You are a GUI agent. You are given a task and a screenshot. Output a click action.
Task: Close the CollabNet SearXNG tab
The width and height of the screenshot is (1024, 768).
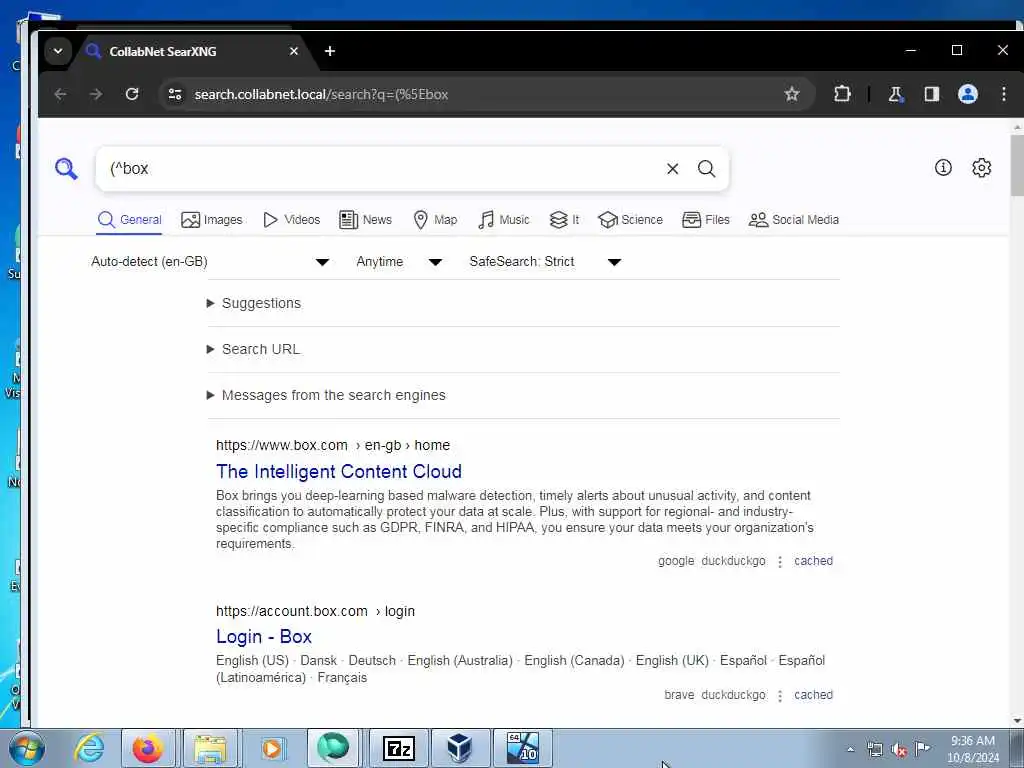[x=294, y=51]
